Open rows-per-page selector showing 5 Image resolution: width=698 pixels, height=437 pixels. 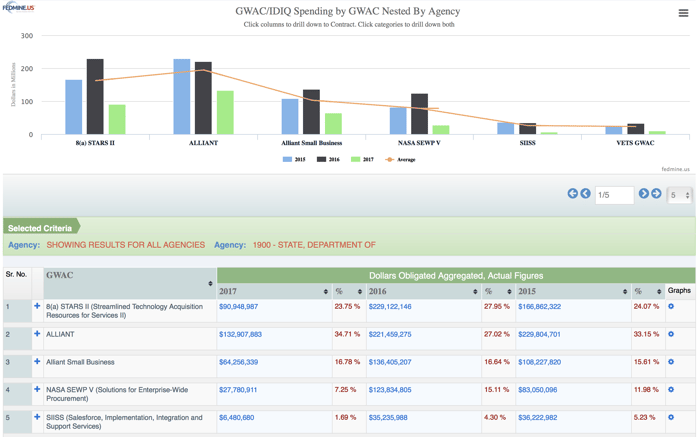click(x=680, y=195)
